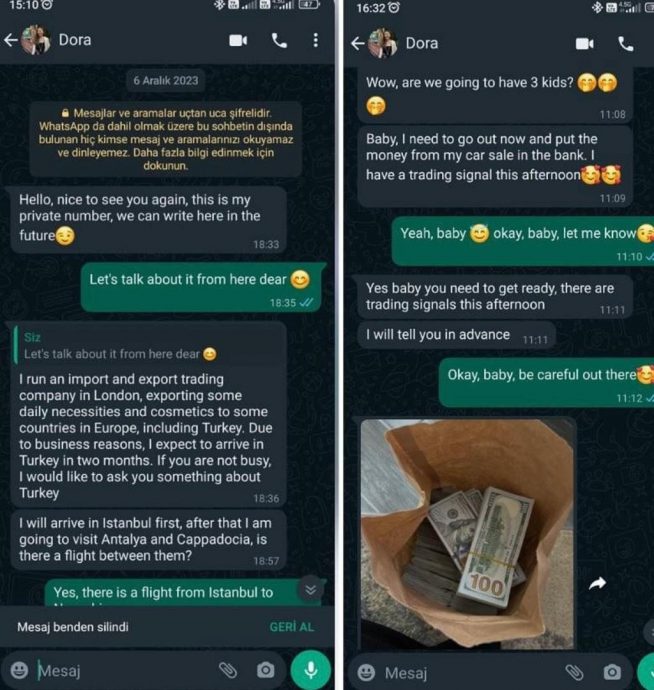Tap the attachment paperclip in right chat
This screenshot has width=654, height=690.
click(x=574, y=672)
